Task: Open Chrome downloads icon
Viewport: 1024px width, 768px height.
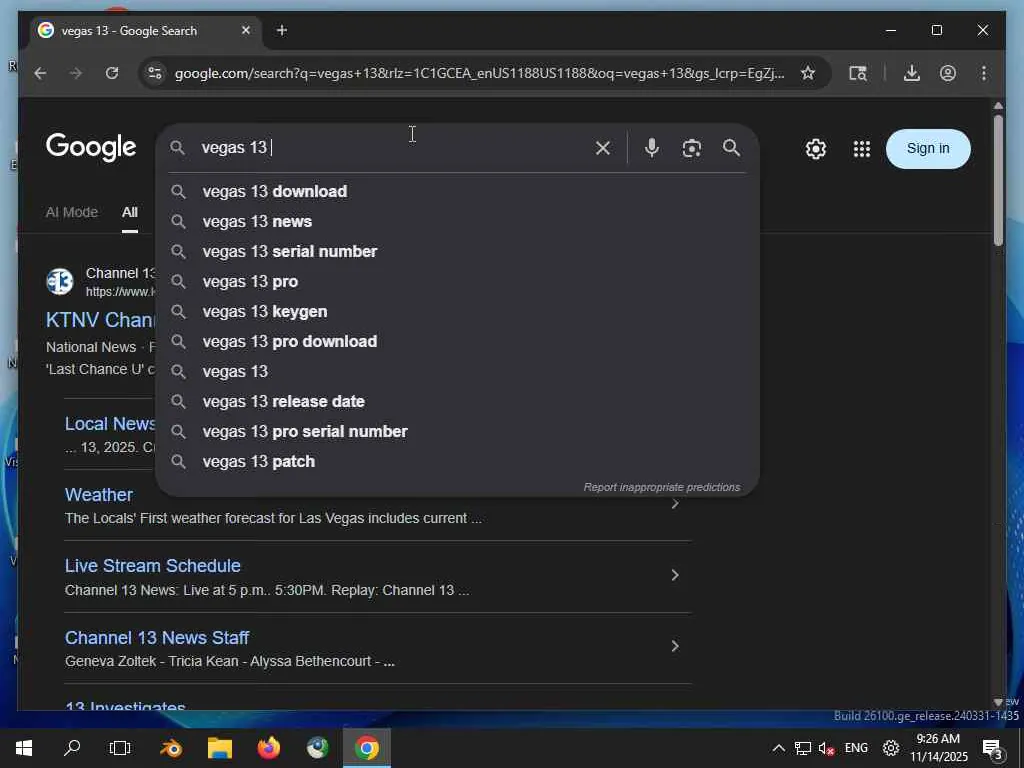Action: click(x=912, y=73)
